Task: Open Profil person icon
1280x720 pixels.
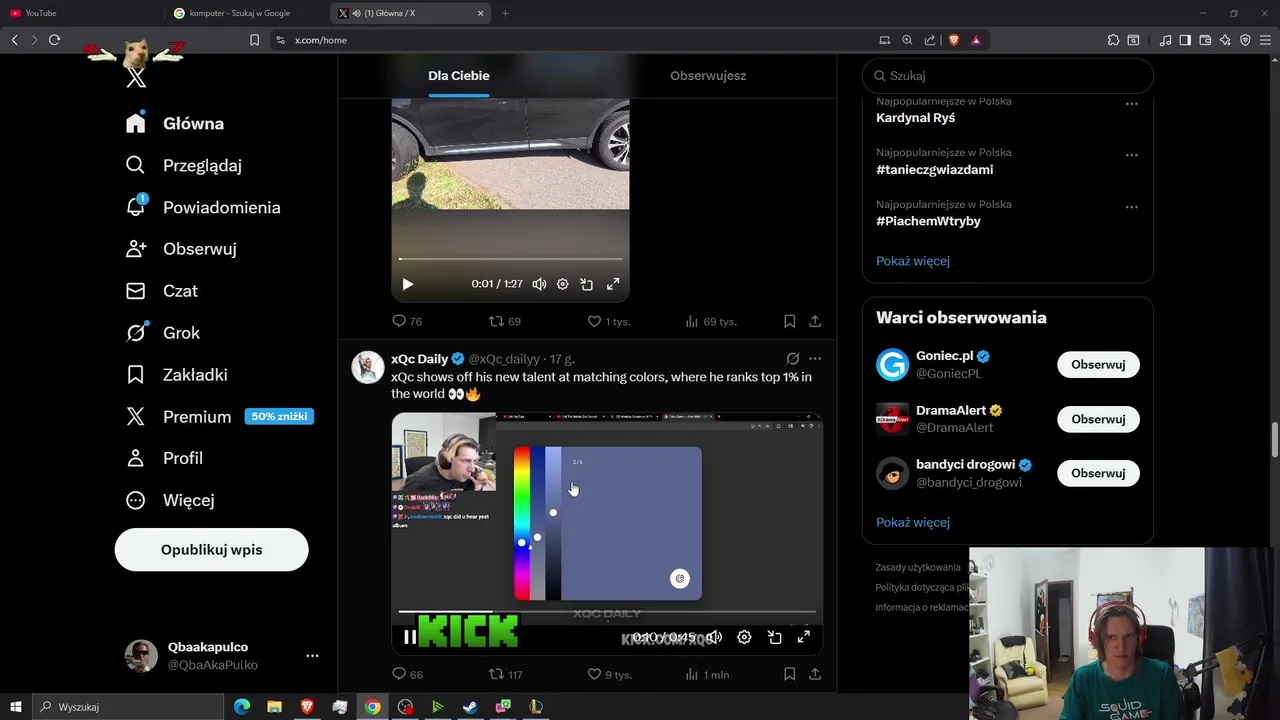Action: (136, 458)
